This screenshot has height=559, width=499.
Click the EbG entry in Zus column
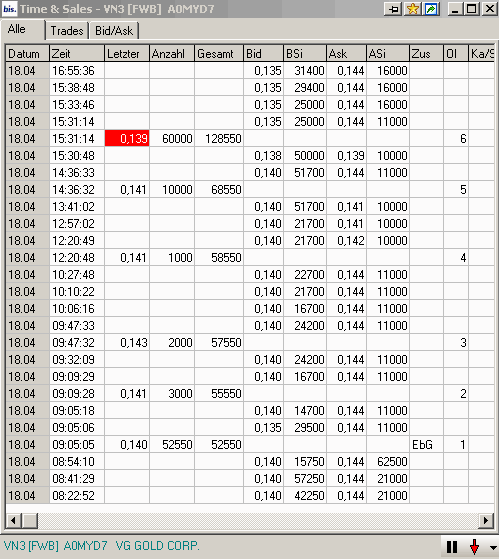pos(426,445)
